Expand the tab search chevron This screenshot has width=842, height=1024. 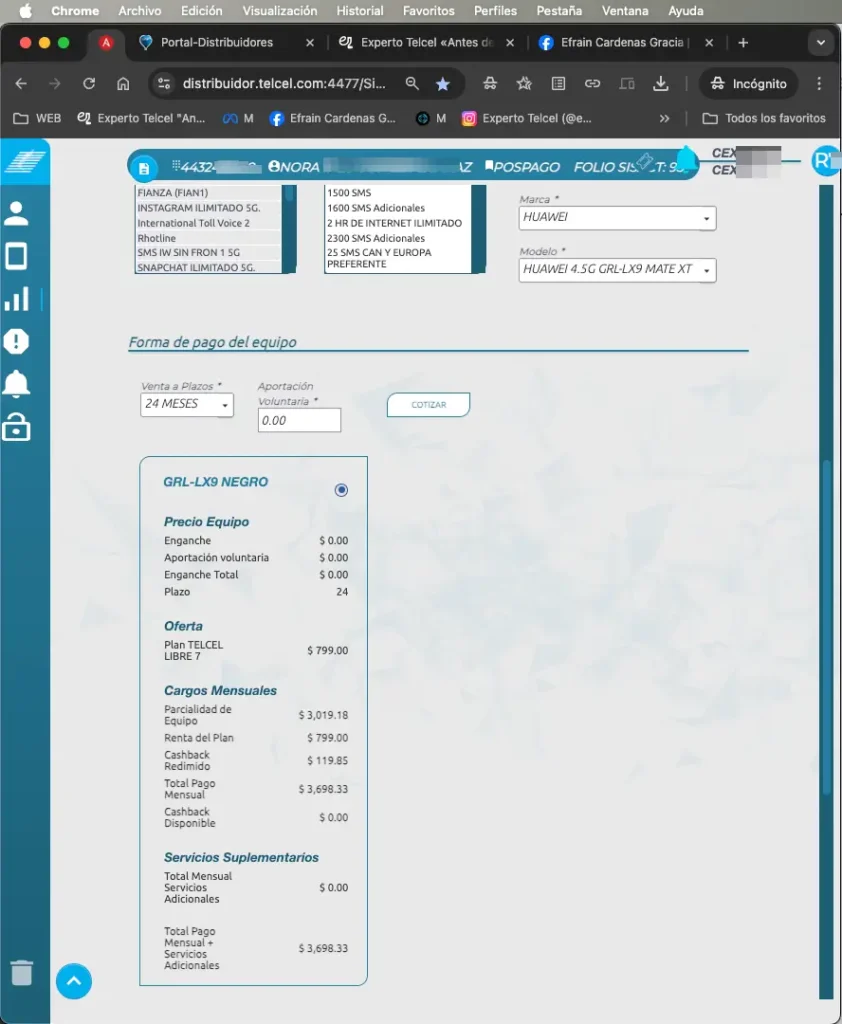coord(820,42)
